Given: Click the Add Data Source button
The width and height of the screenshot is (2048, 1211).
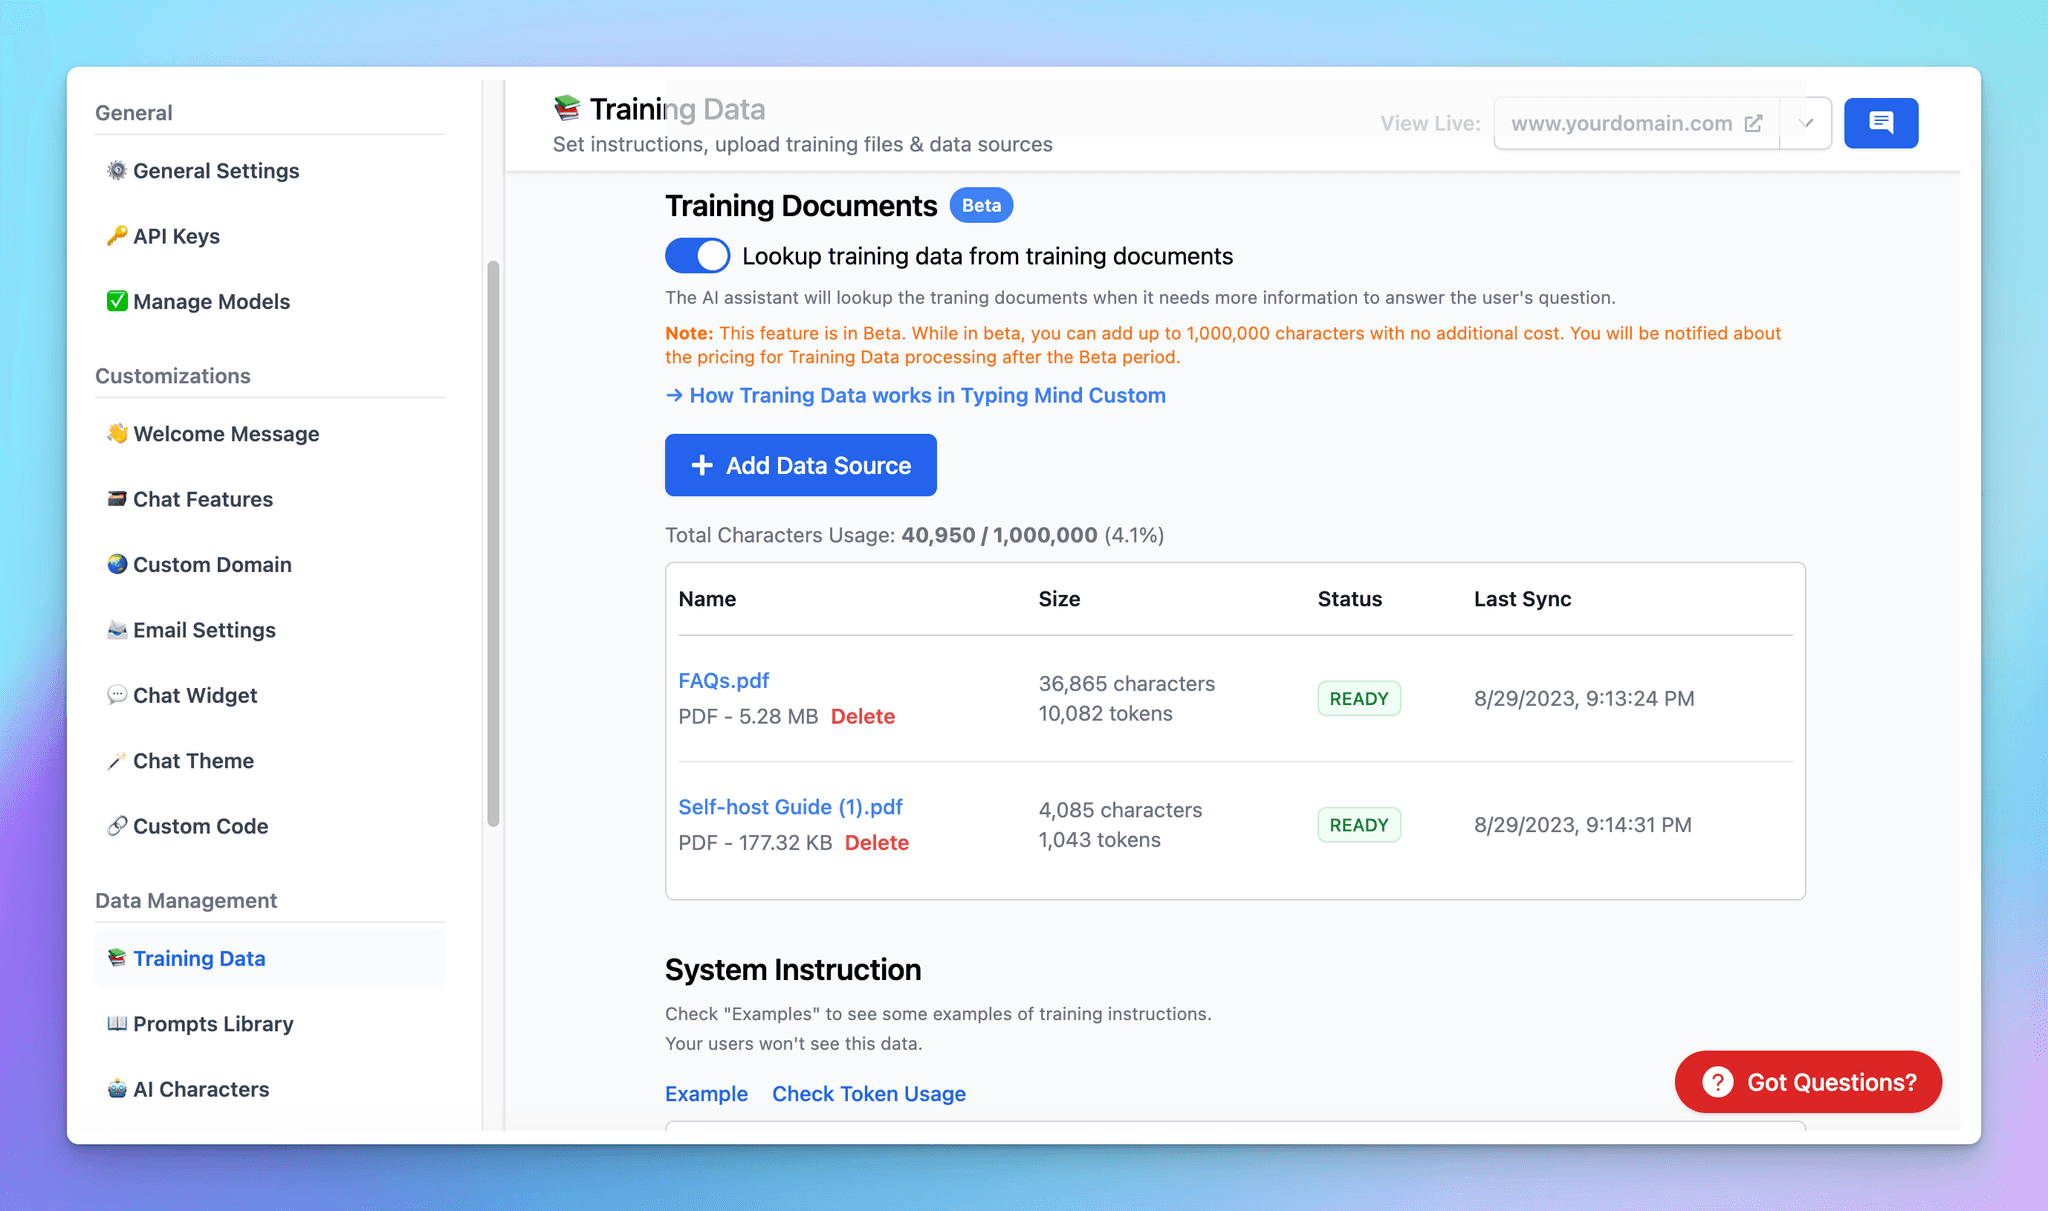Looking at the screenshot, I should pos(800,465).
